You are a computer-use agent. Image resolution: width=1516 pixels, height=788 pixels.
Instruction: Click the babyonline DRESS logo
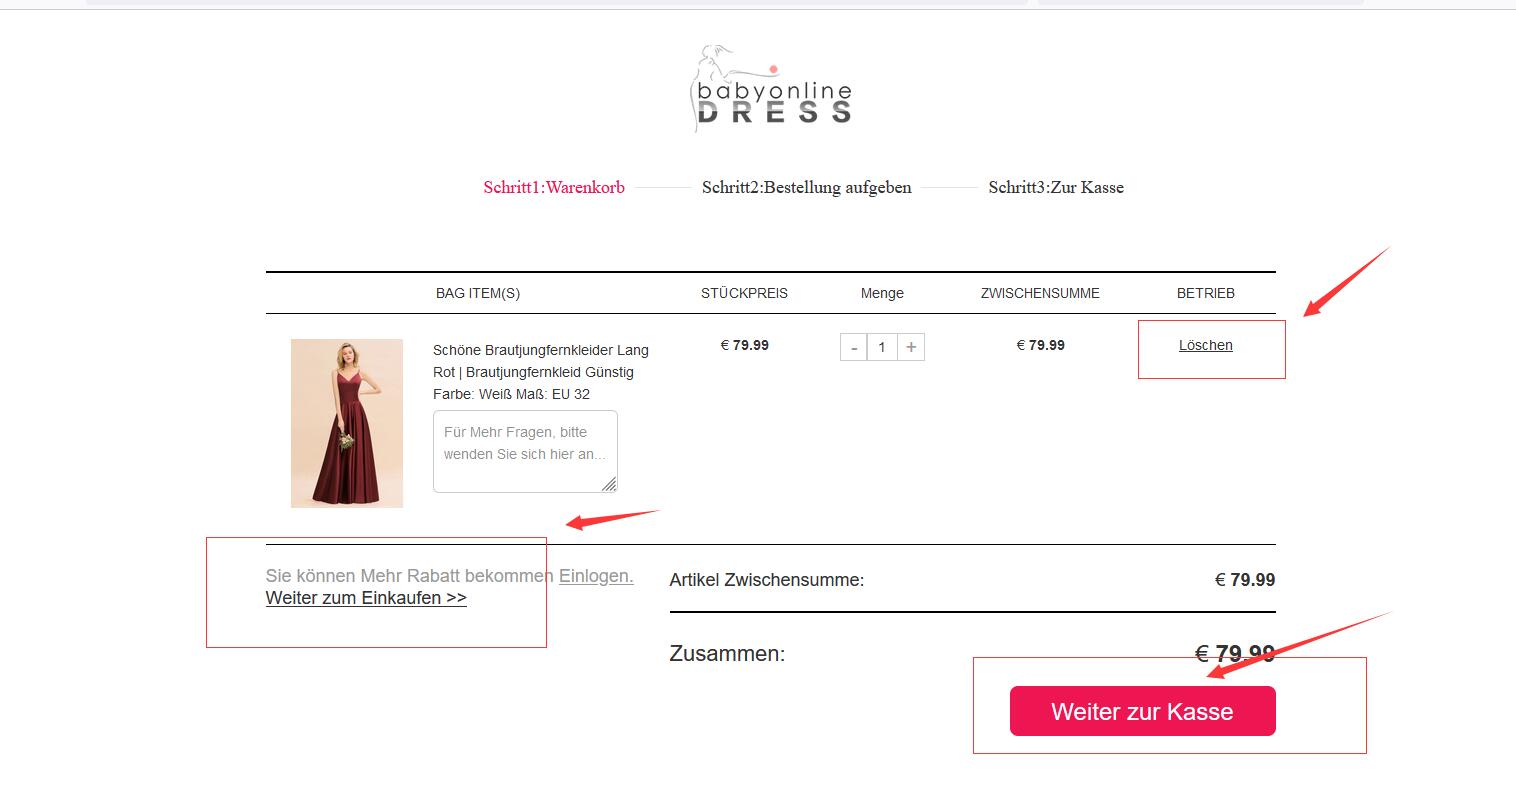[772, 89]
